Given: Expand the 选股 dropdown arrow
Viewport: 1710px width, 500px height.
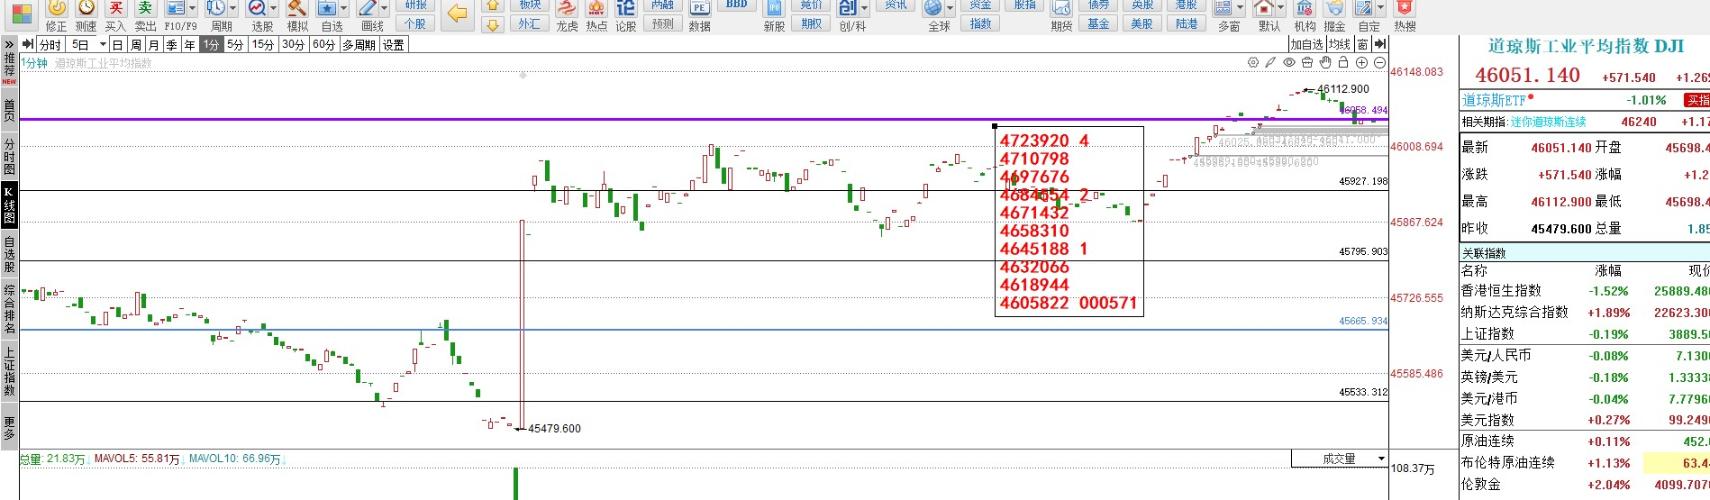Looking at the screenshot, I should (273, 8).
